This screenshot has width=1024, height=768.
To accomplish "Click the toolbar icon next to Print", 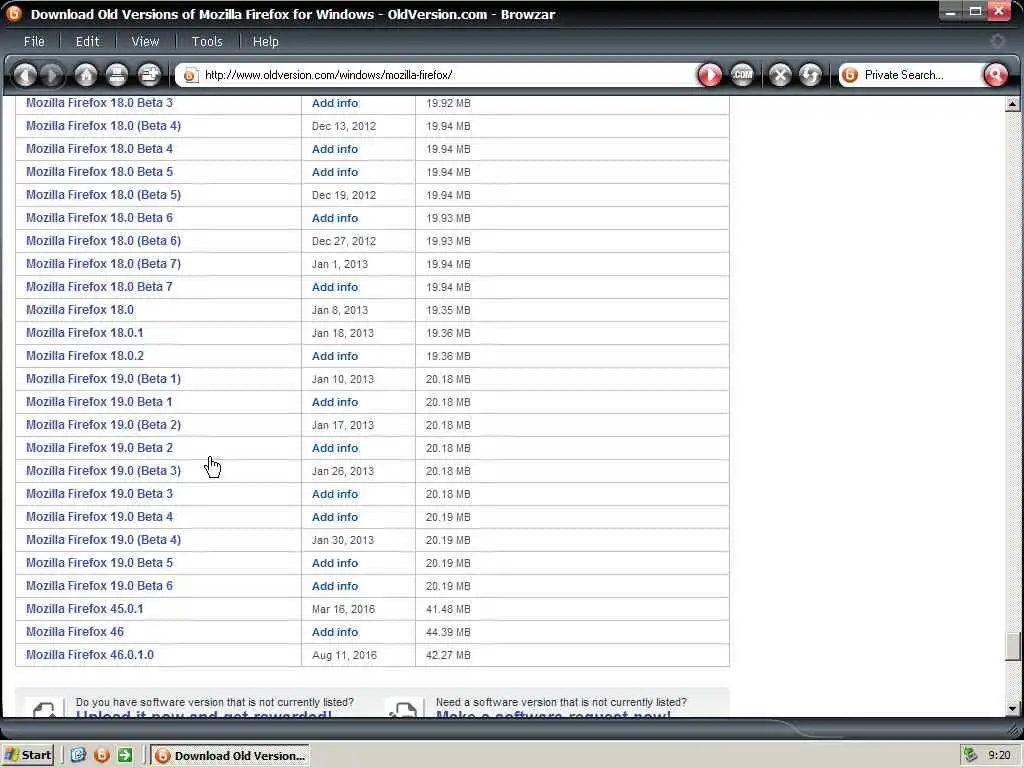I will [150, 75].
